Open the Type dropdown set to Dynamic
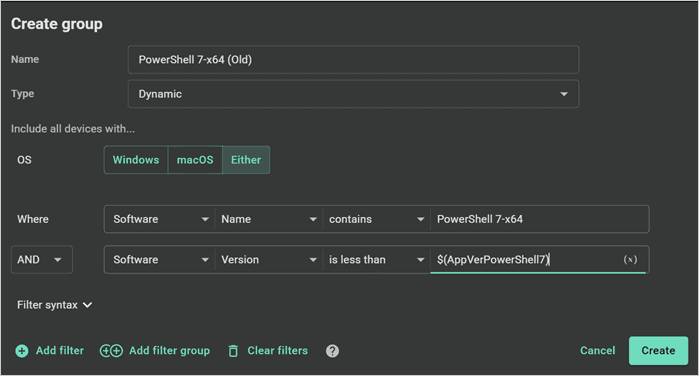699x376 pixels. tap(353, 94)
